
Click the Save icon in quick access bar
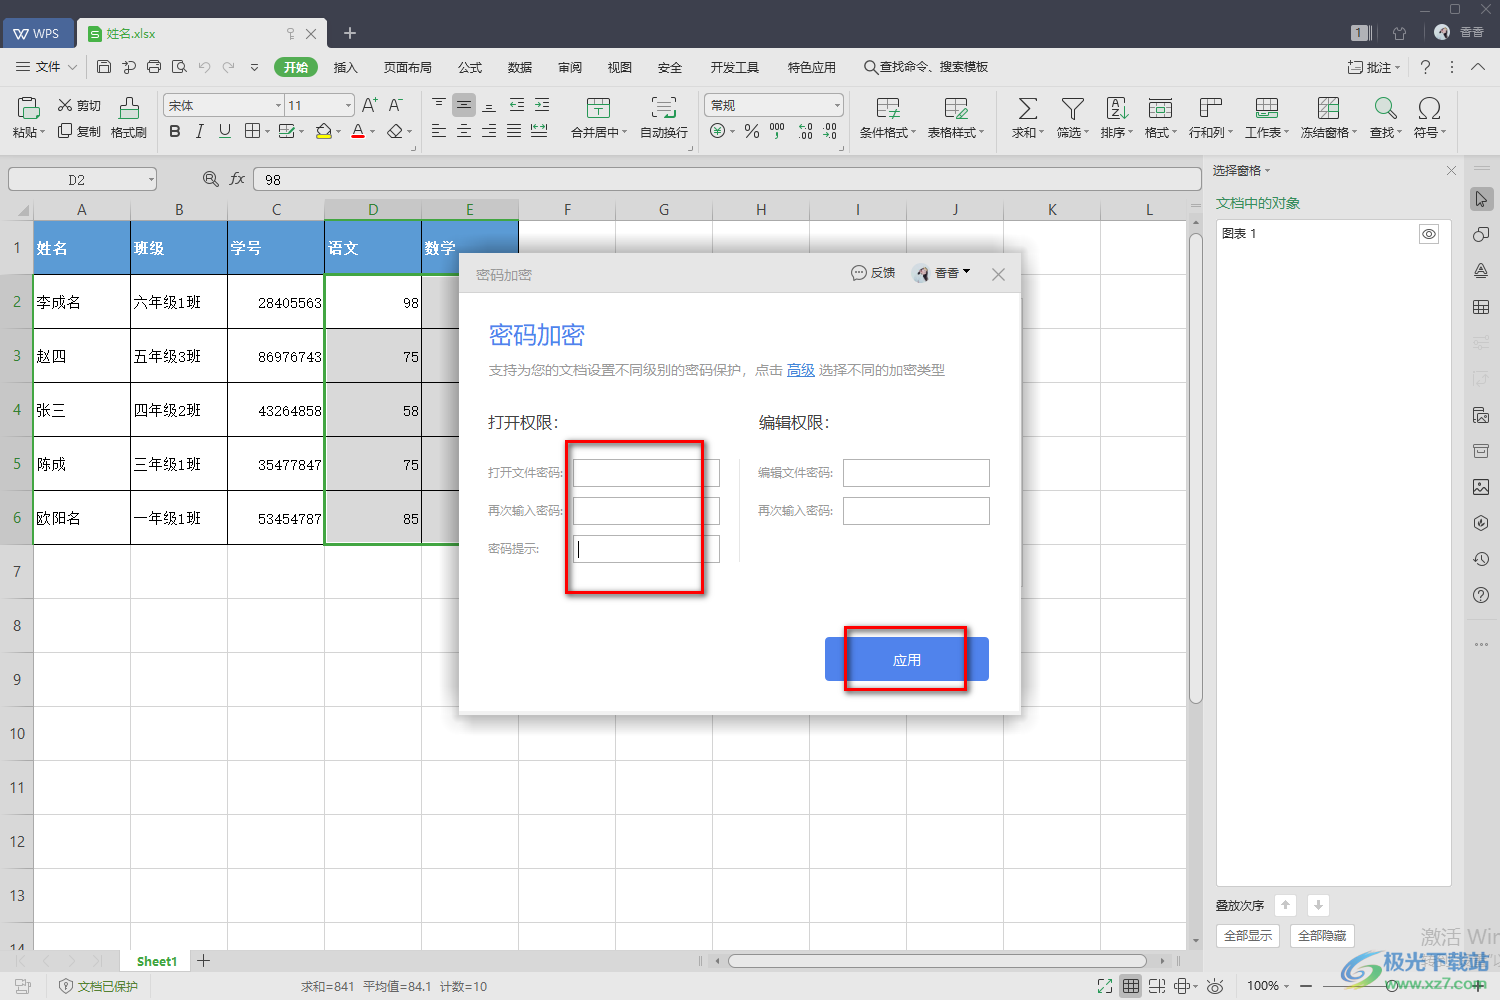pyautogui.click(x=104, y=67)
